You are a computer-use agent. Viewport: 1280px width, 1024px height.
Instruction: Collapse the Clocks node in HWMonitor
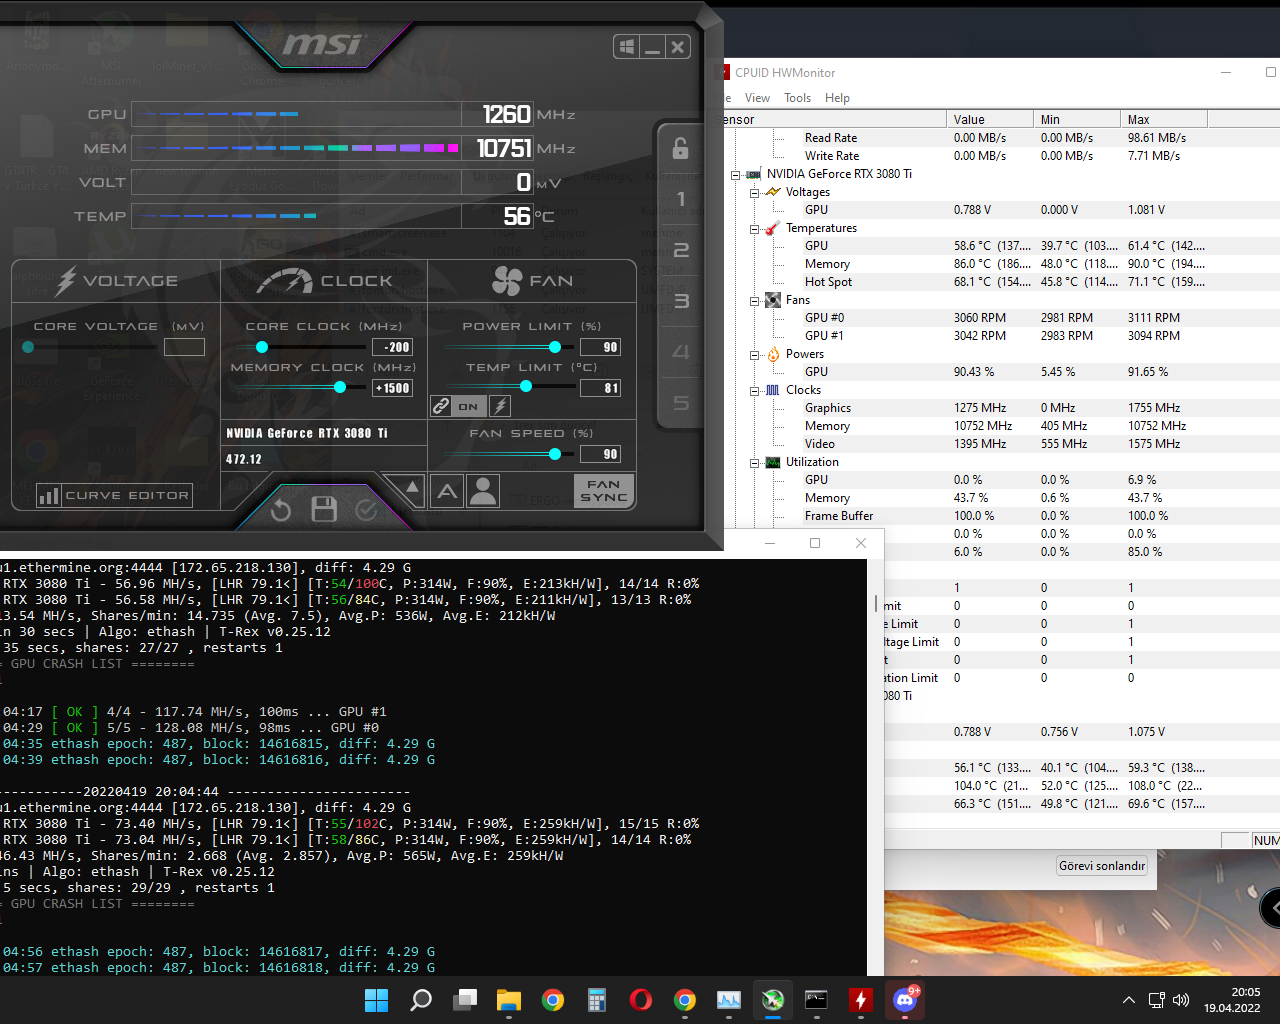(x=754, y=390)
